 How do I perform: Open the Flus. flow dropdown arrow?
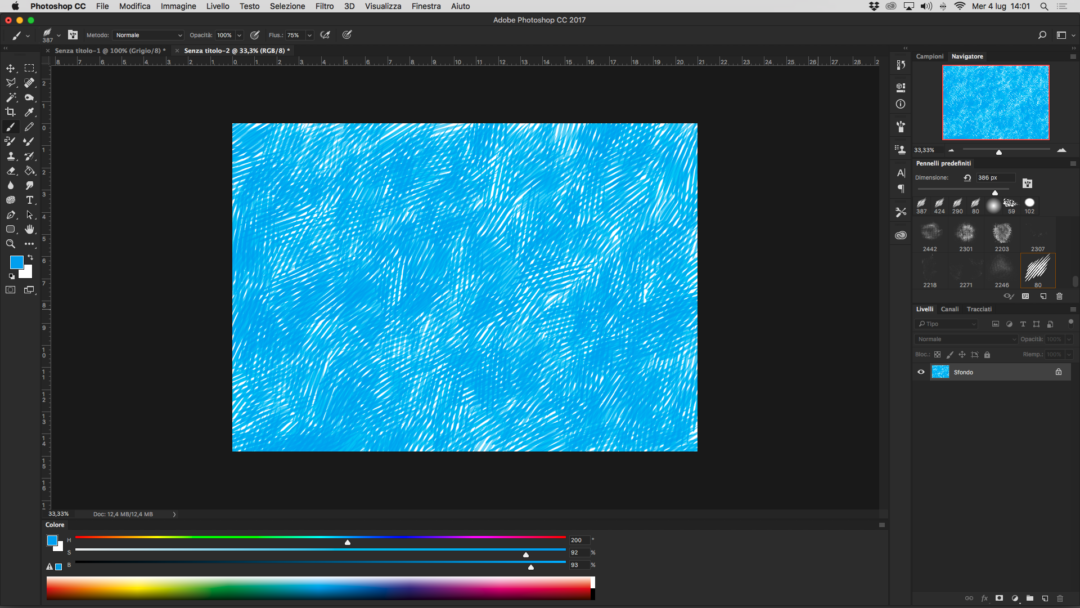(x=309, y=35)
